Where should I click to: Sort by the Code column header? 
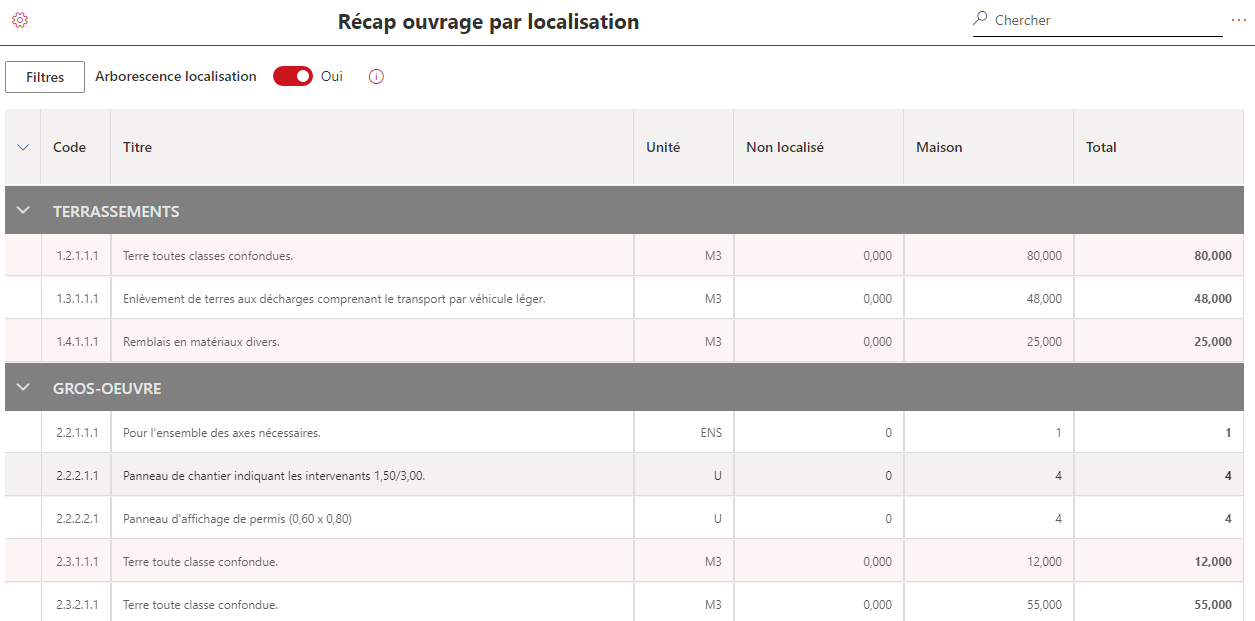(x=69, y=147)
